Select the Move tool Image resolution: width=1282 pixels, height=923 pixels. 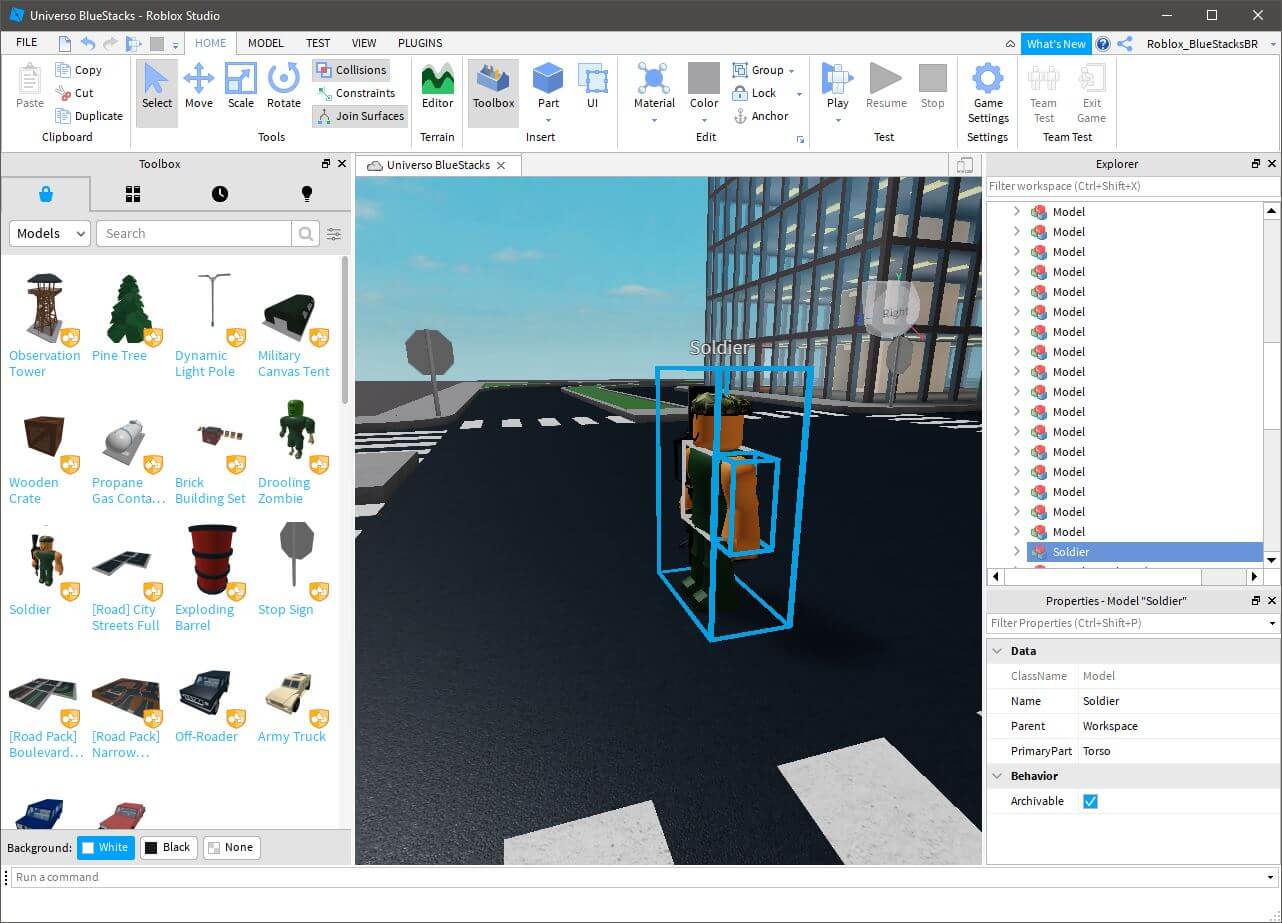click(198, 86)
